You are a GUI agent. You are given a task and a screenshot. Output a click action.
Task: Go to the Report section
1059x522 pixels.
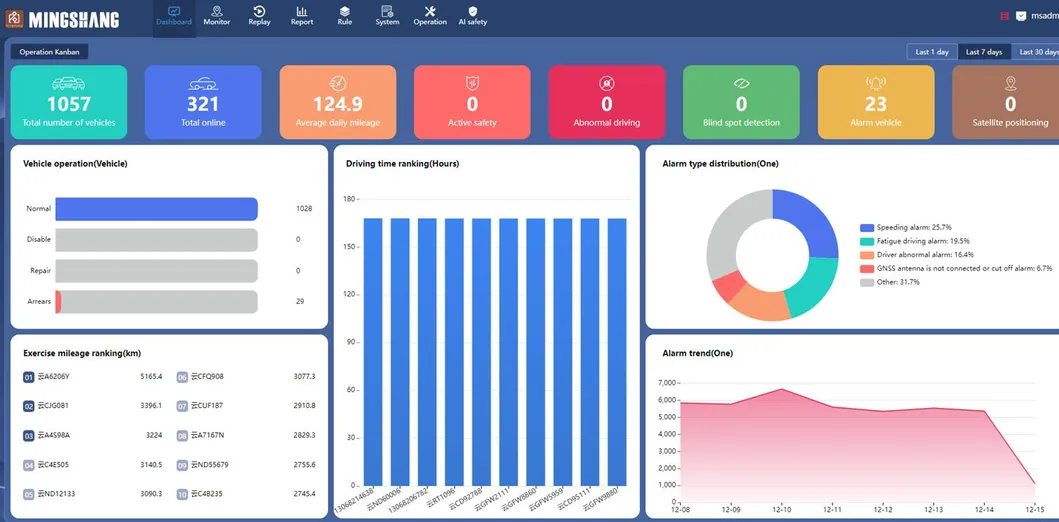tap(302, 15)
